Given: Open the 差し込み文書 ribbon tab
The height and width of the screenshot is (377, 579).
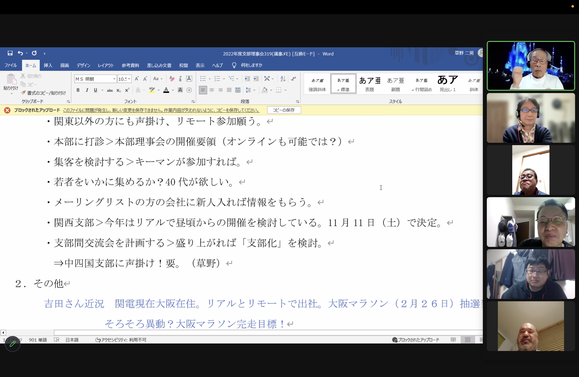Looking at the screenshot, I should [x=159, y=65].
